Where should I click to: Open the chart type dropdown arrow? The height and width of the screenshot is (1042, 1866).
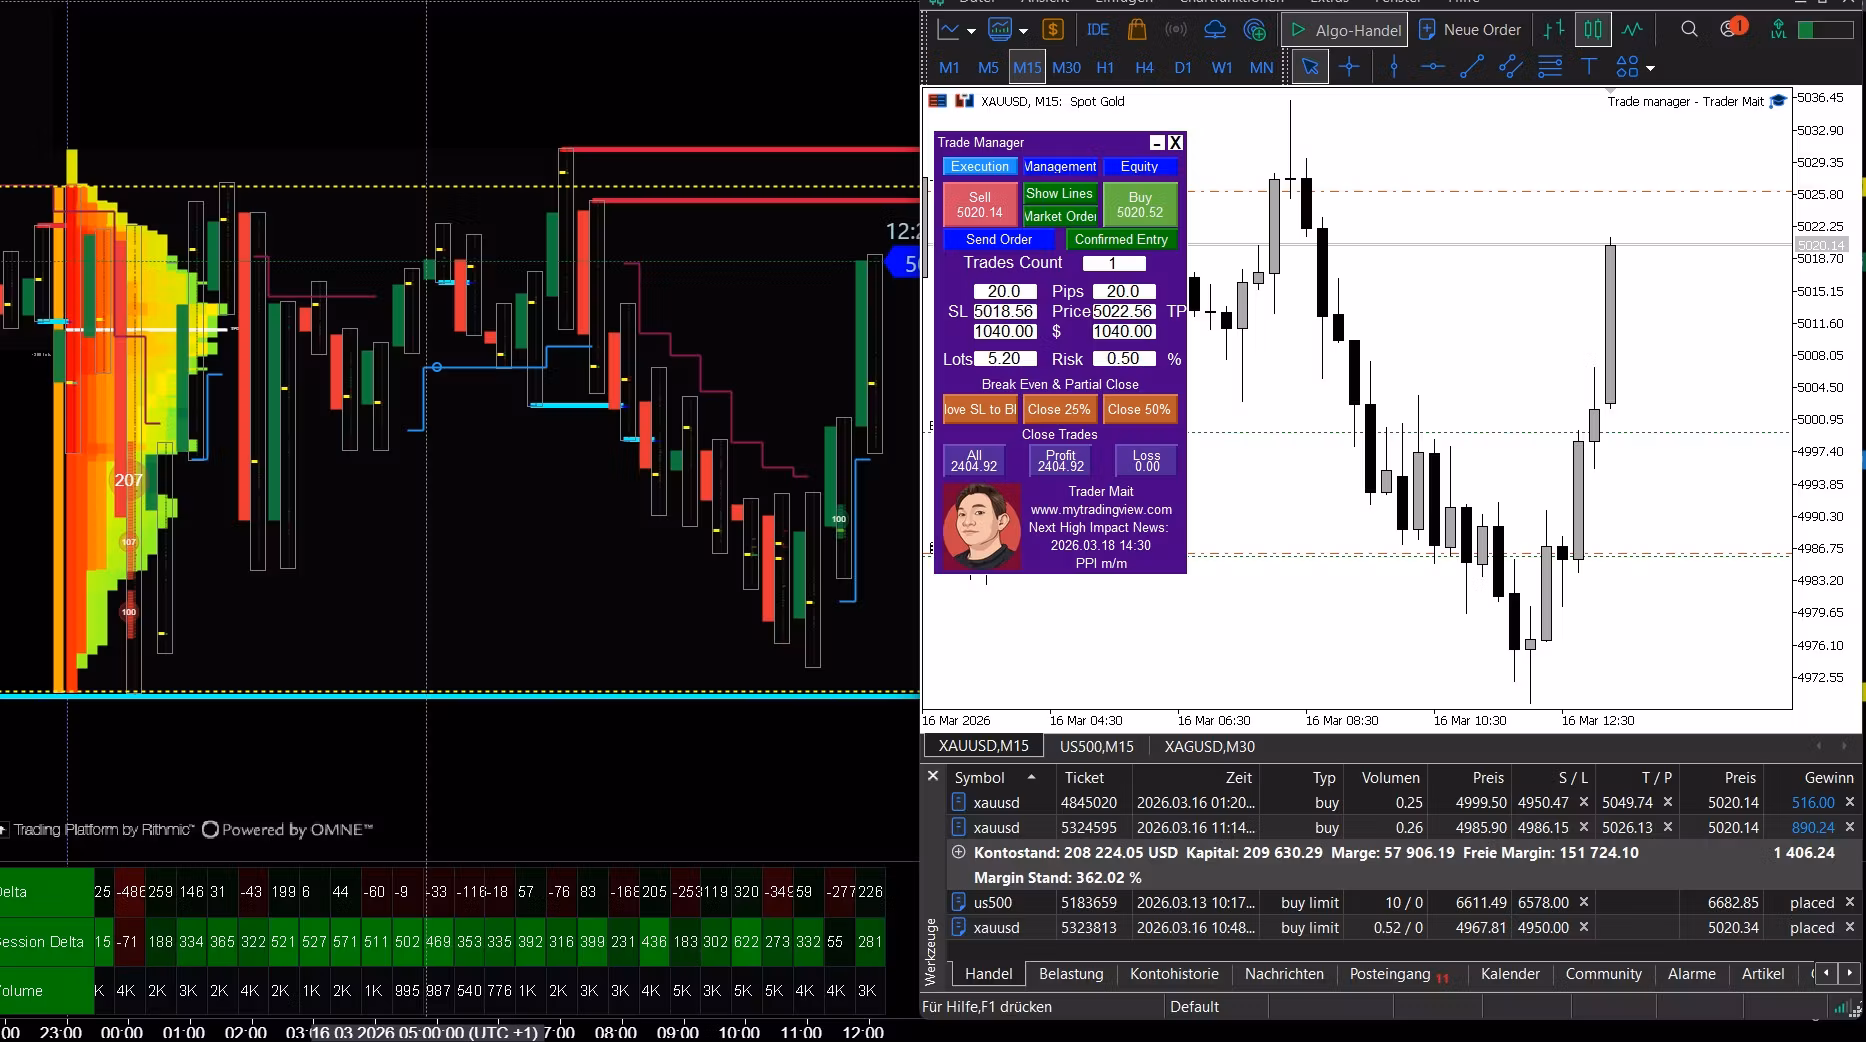pos(971,31)
